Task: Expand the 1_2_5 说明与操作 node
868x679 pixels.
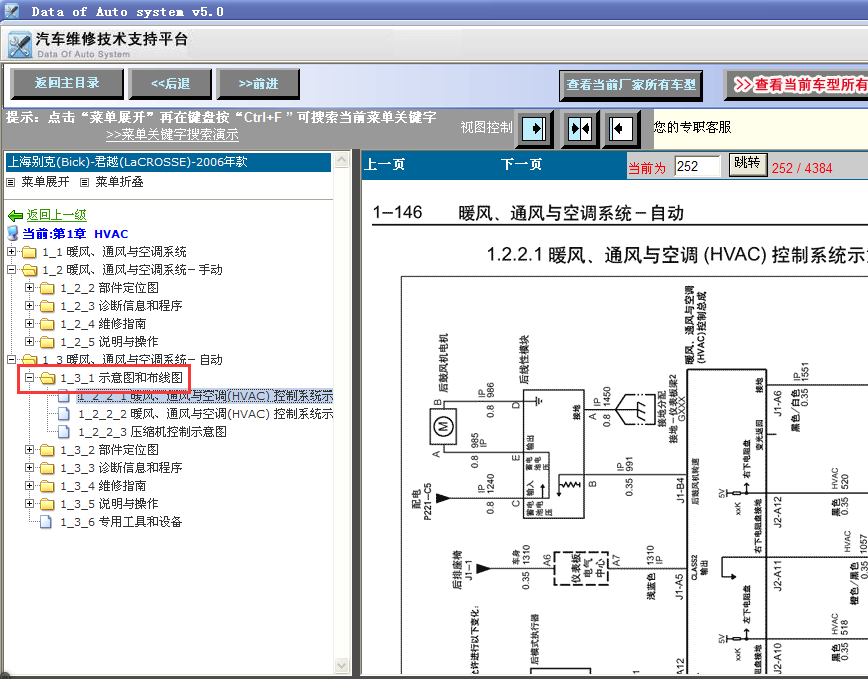Action: click(29, 341)
